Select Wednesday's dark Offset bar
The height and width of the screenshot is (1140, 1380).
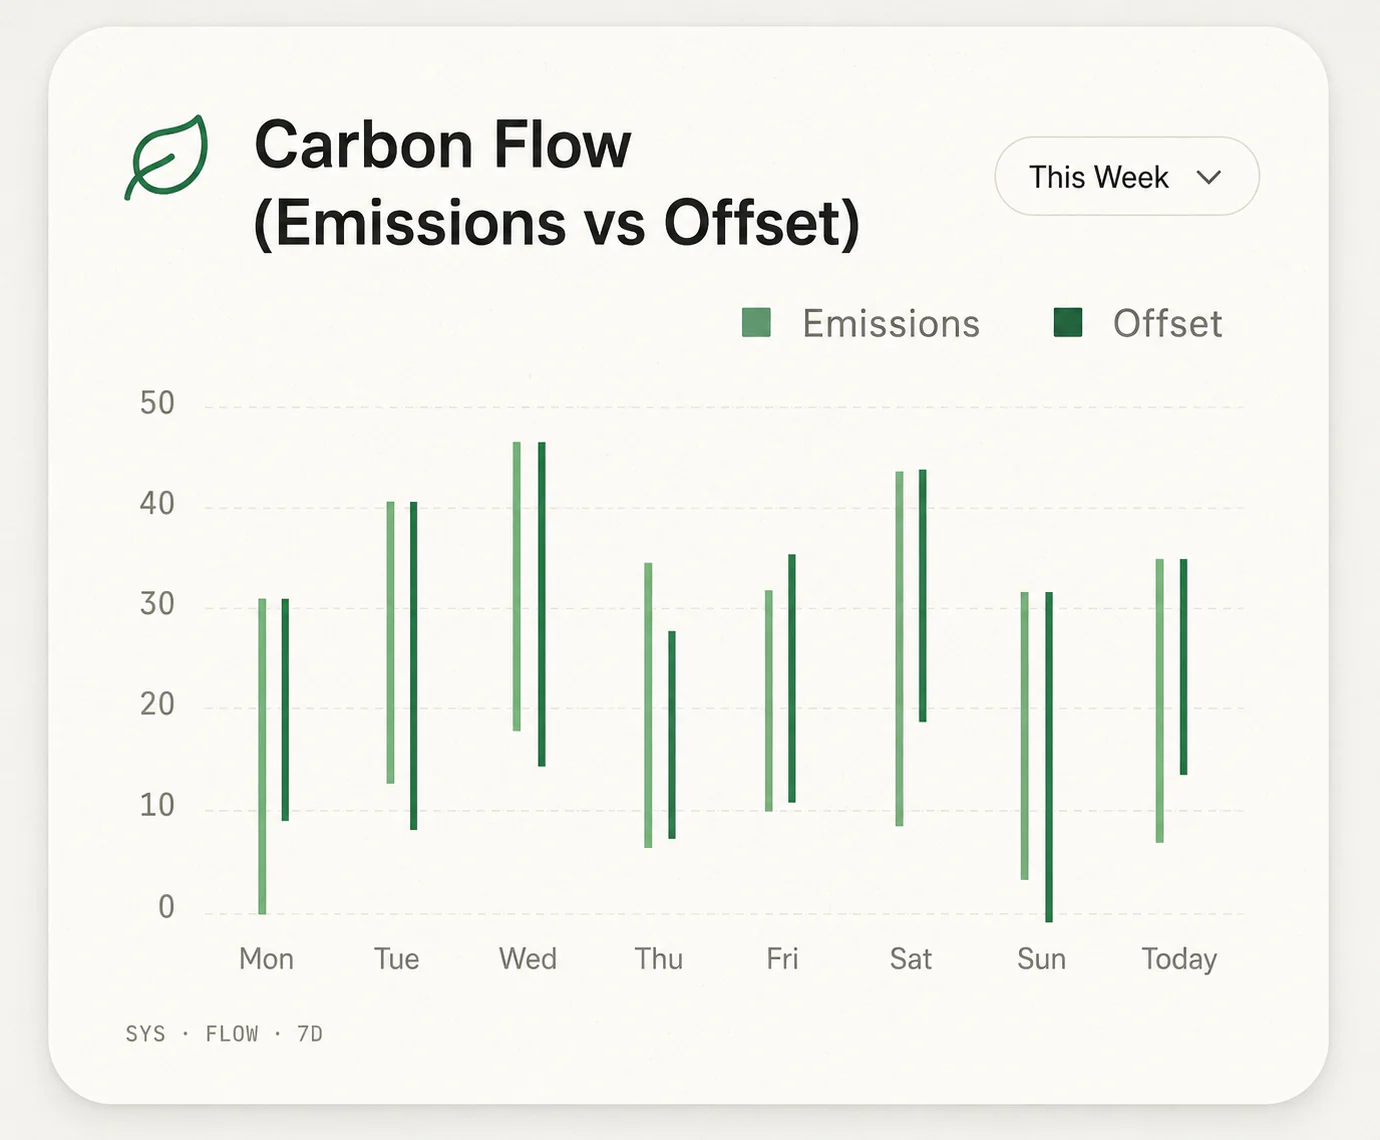(542, 604)
